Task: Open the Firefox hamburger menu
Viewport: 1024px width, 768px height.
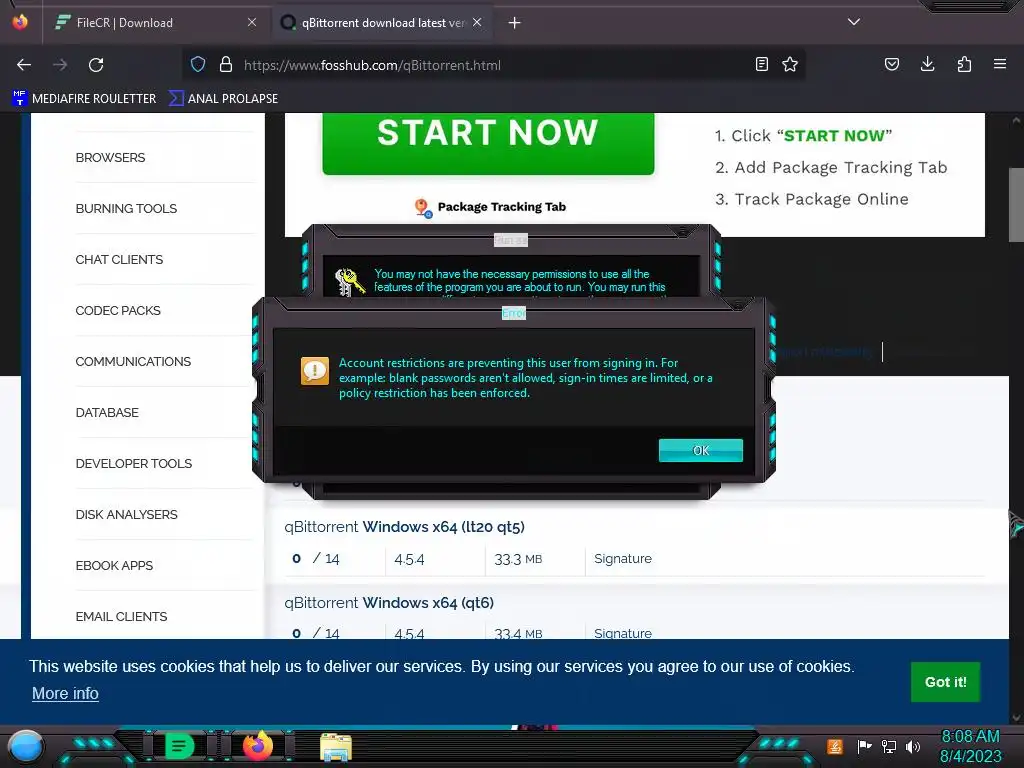Action: click(1000, 64)
